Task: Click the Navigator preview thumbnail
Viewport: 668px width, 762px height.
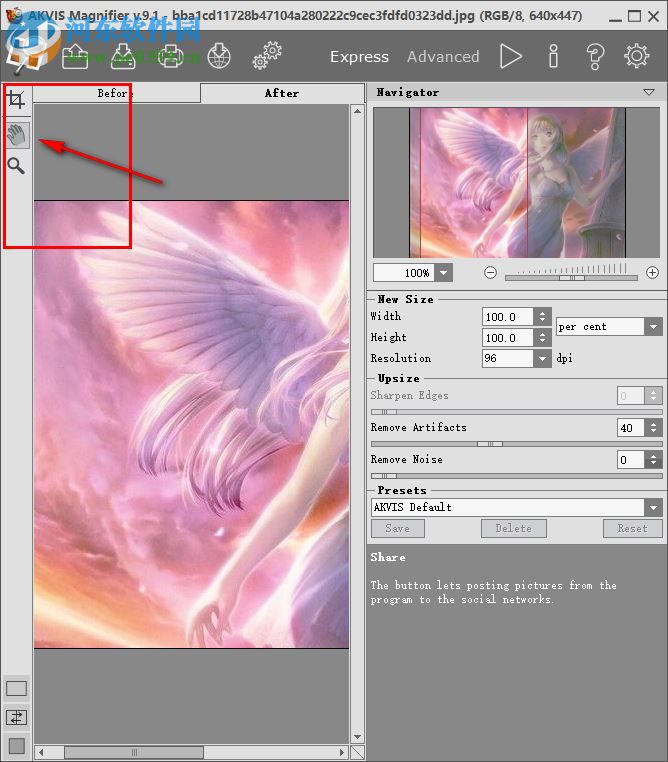Action: point(517,183)
